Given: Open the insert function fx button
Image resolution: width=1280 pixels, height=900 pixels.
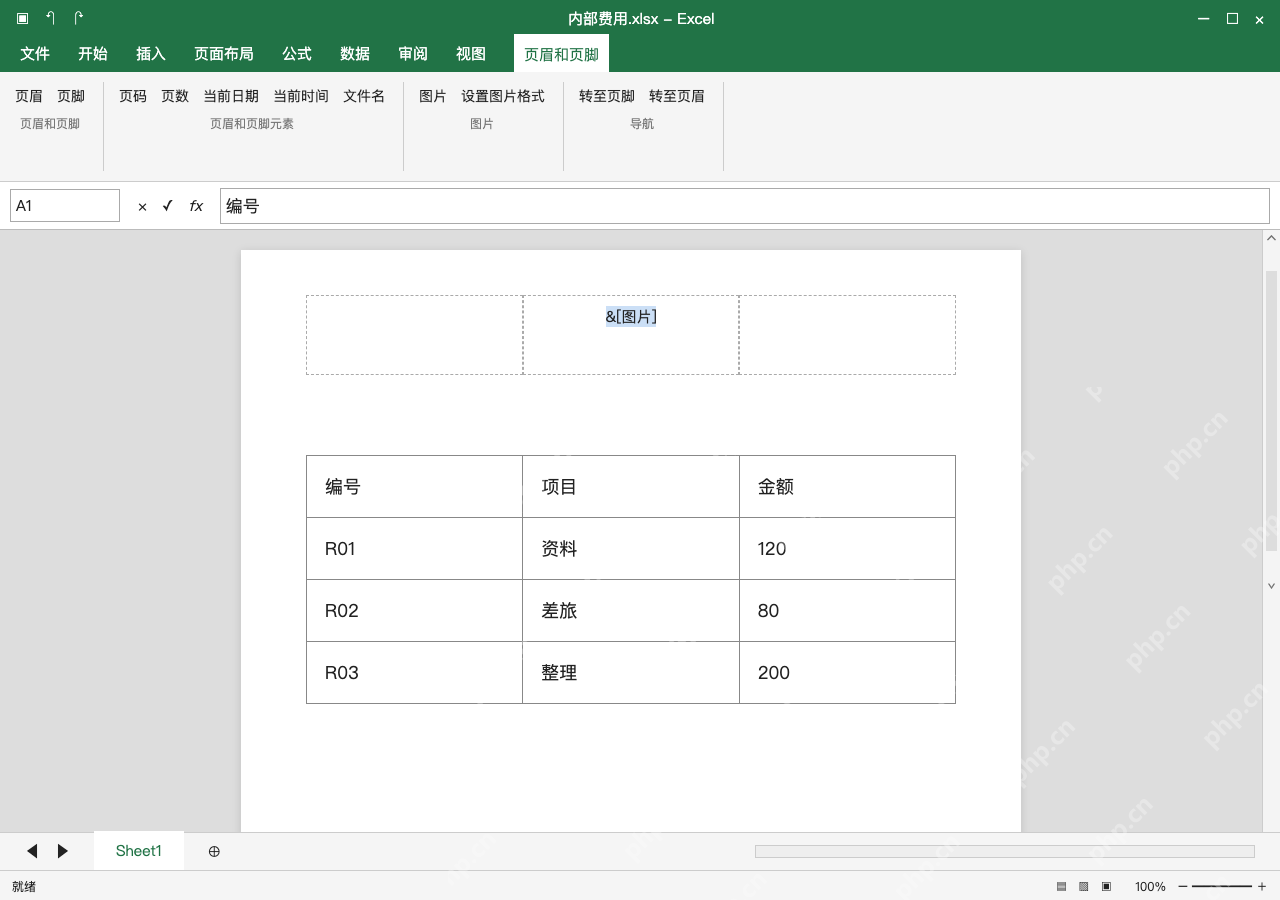Looking at the screenshot, I should 196,206.
